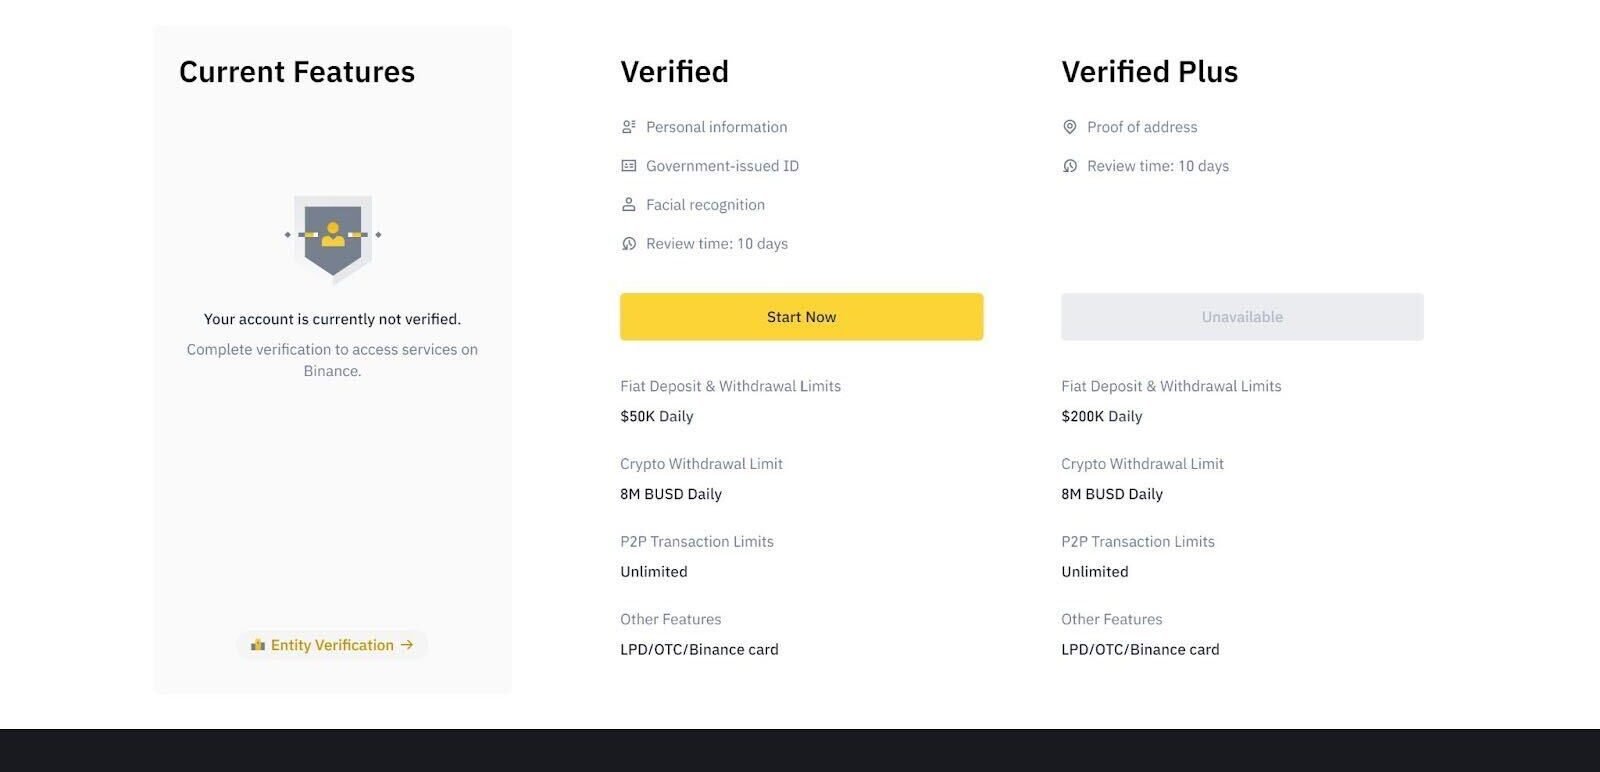1600x772 pixels.
Task: Click the Government-issued ID card icon
Action: pos(629,166)
